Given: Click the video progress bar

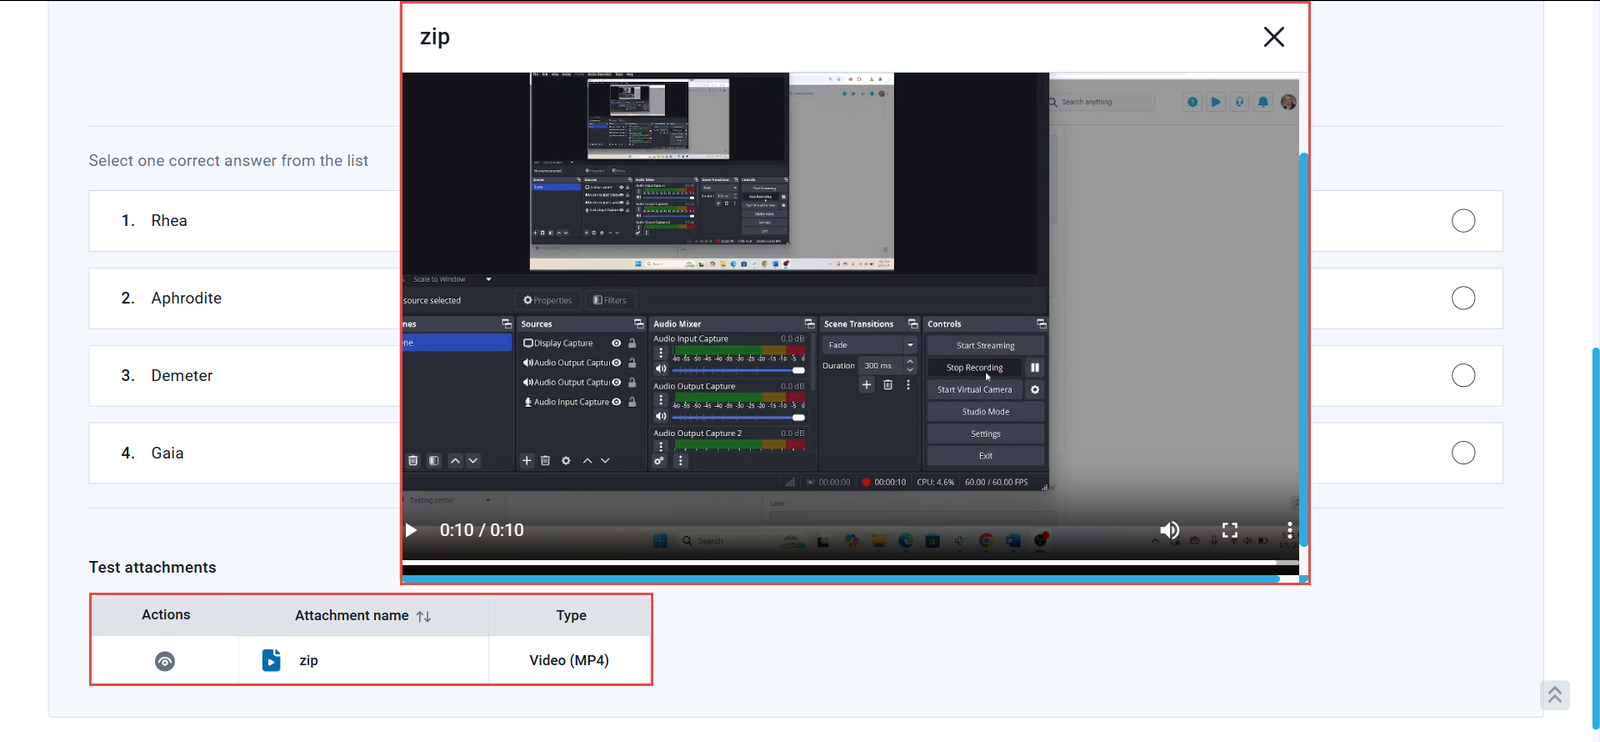Looking at the screenshot, I should 840,562.
